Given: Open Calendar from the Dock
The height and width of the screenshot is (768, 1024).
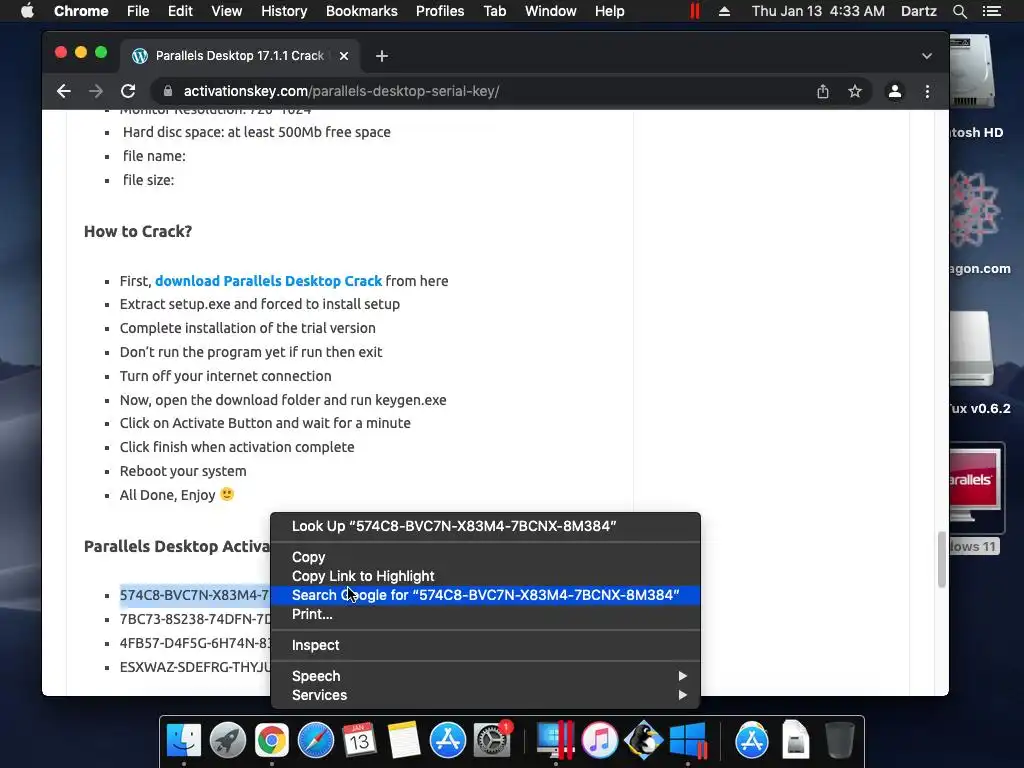Looking at the screenshot, I should coord(359,741).
